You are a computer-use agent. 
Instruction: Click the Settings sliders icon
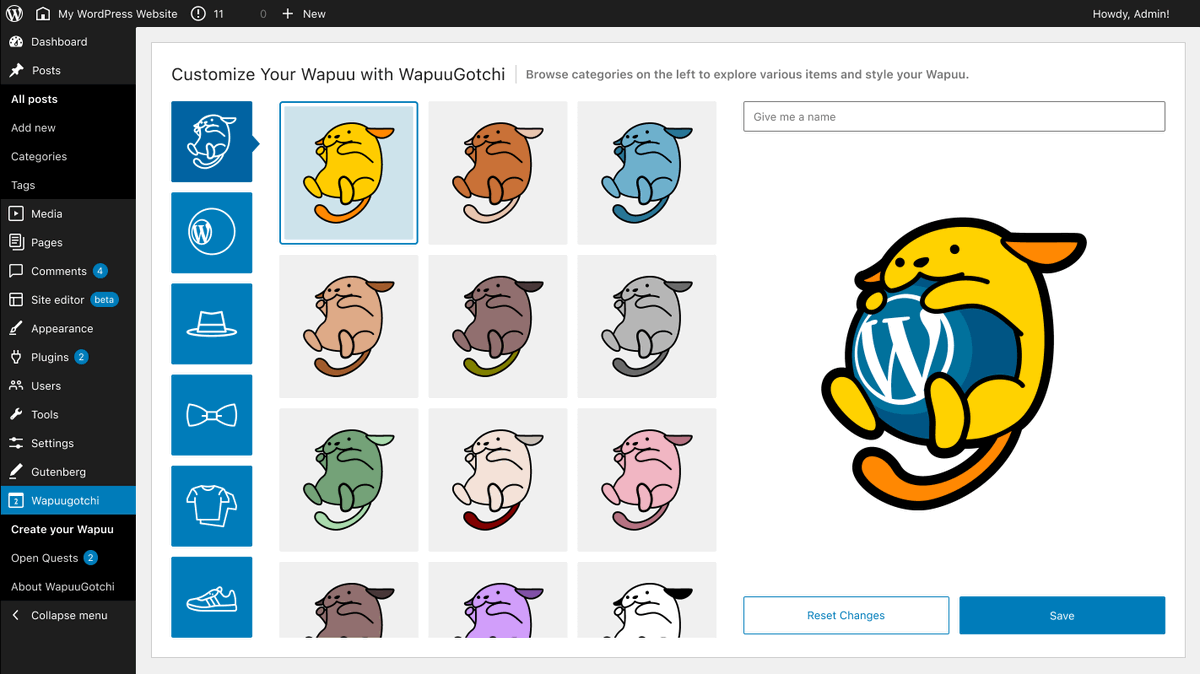click(x=16, y=443)
